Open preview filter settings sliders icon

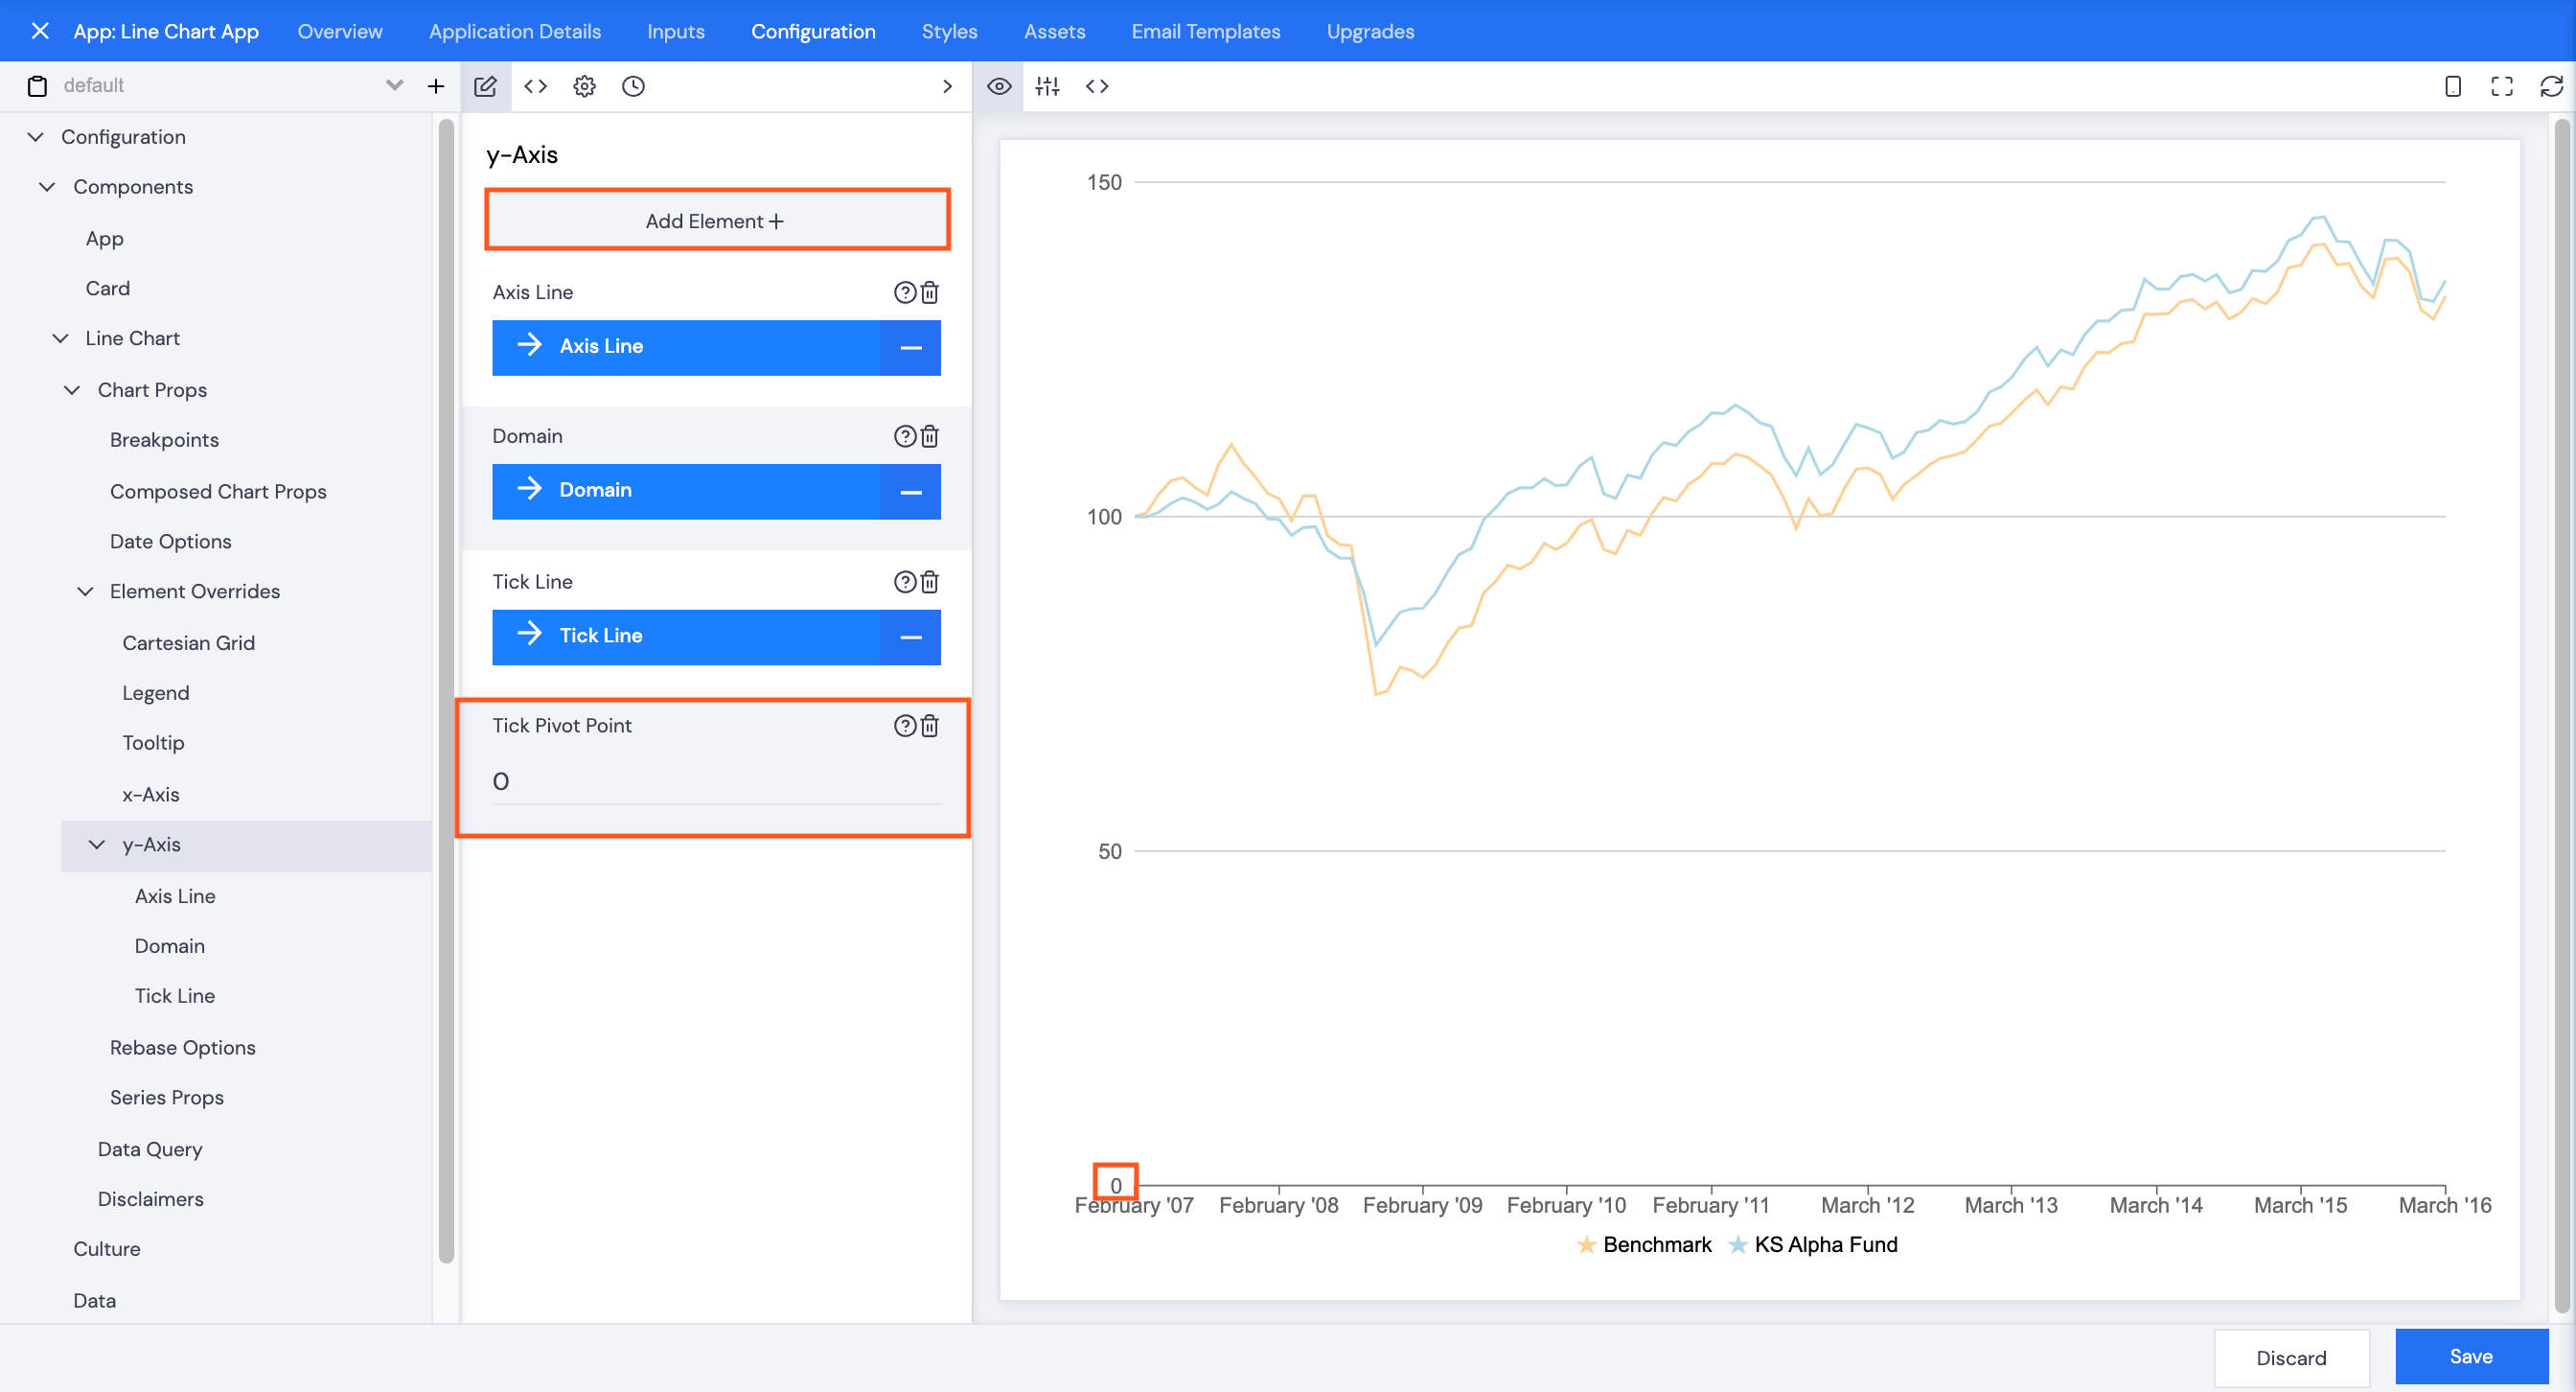tap(1047, 86)
